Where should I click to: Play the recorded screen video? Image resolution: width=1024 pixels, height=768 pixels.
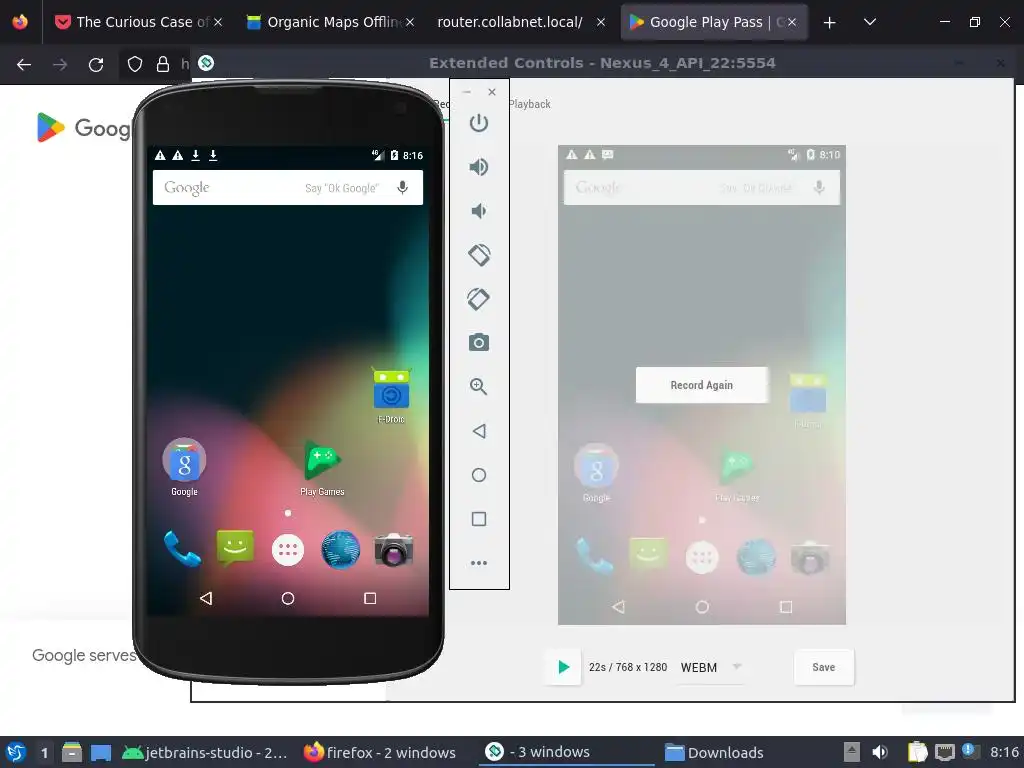click(564, 667)
